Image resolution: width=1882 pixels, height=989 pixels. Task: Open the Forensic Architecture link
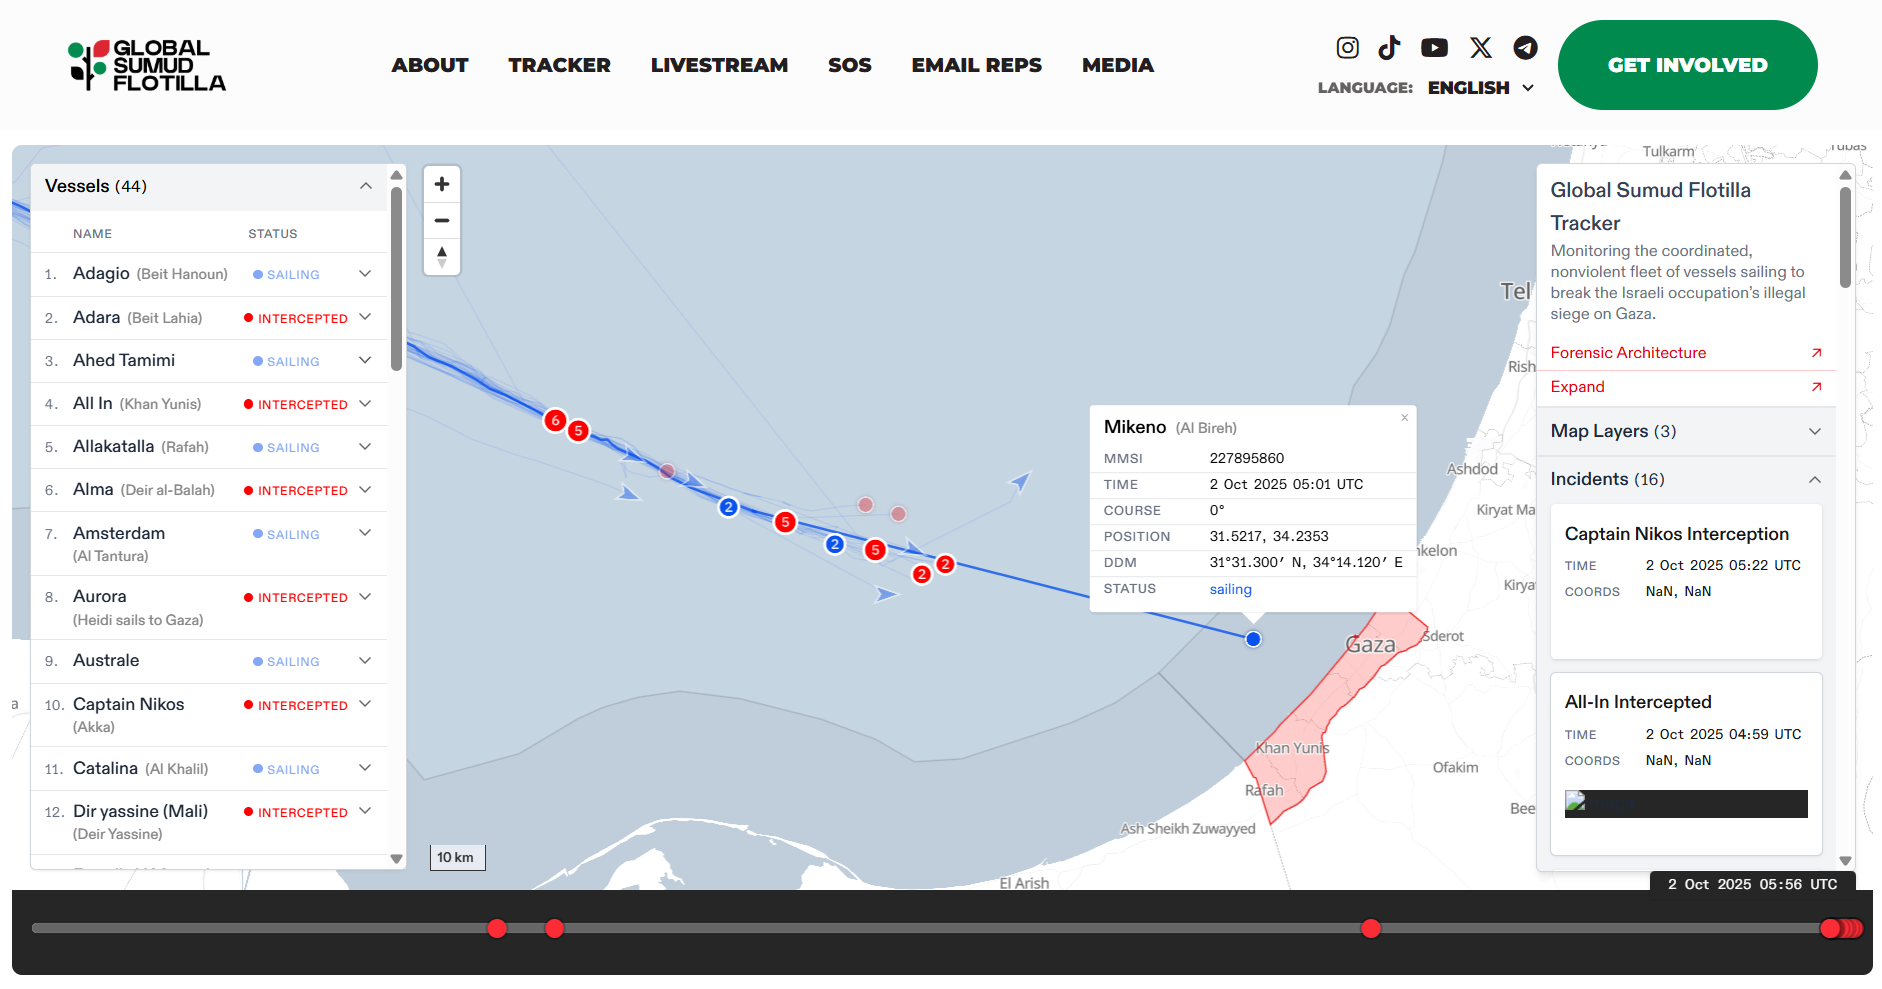coord(1628,353)
